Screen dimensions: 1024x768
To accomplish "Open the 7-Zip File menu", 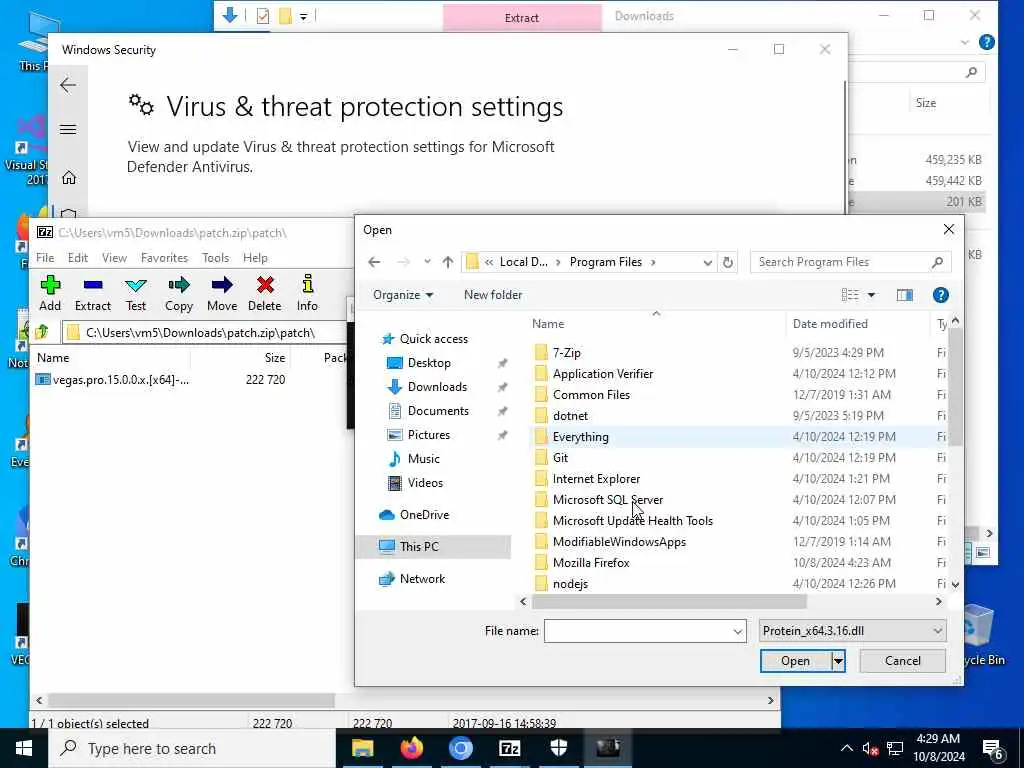I will pyautogui.click(x=45, y=258).
